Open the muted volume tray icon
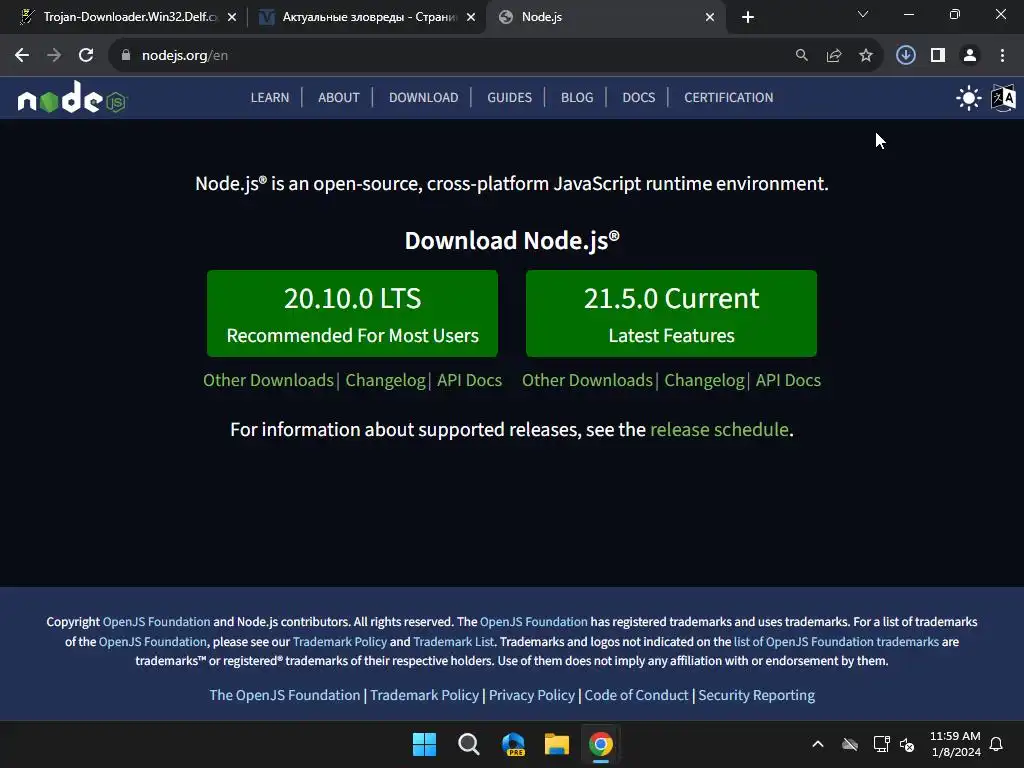Screen dimensions: 1024x768 907,744
